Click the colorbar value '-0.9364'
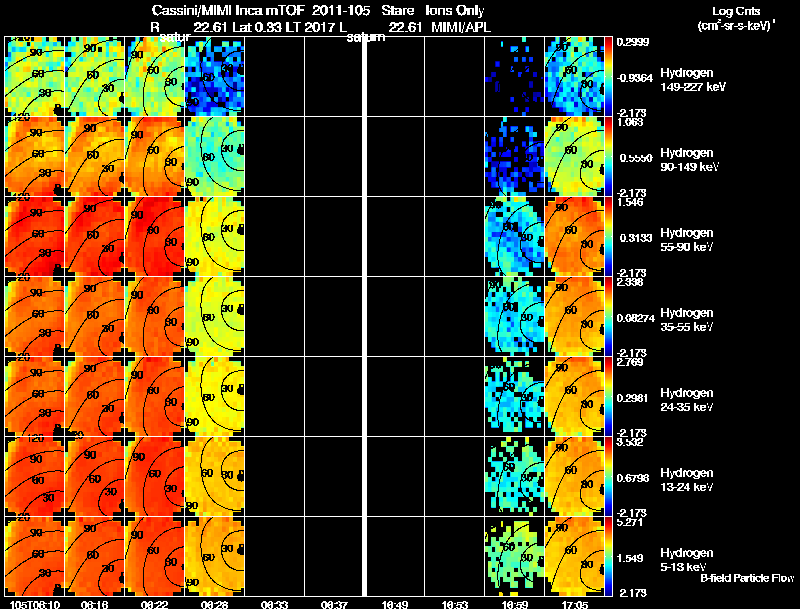Image resolution: width=800 pixels, height=609 pixels. (635, 78)
